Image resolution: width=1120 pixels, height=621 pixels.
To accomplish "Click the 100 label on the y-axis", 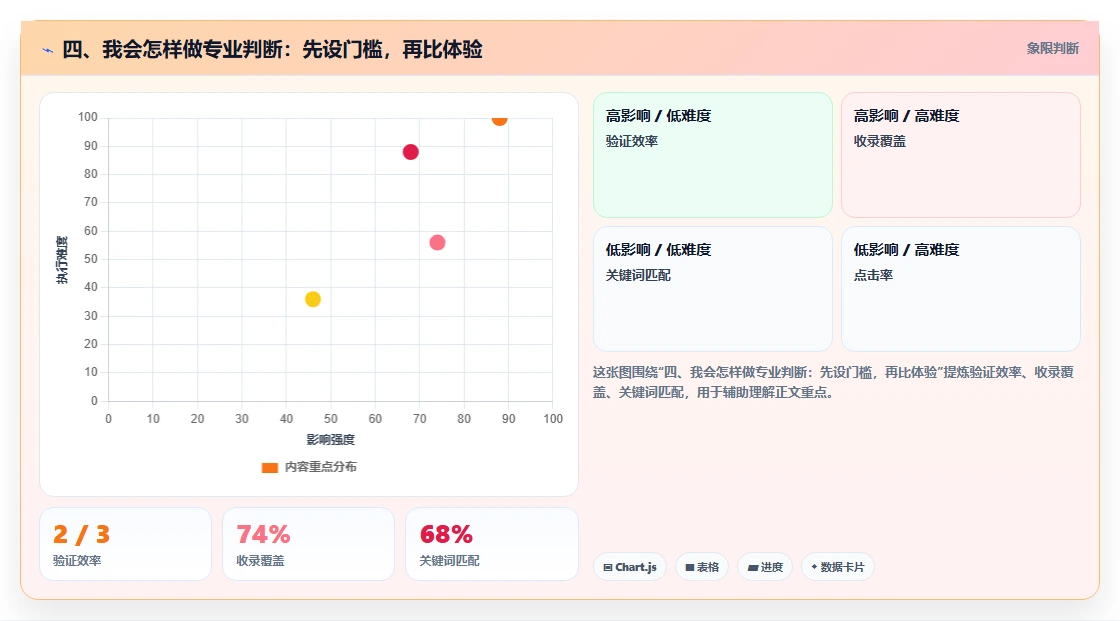I will click(x=88, y=117).
